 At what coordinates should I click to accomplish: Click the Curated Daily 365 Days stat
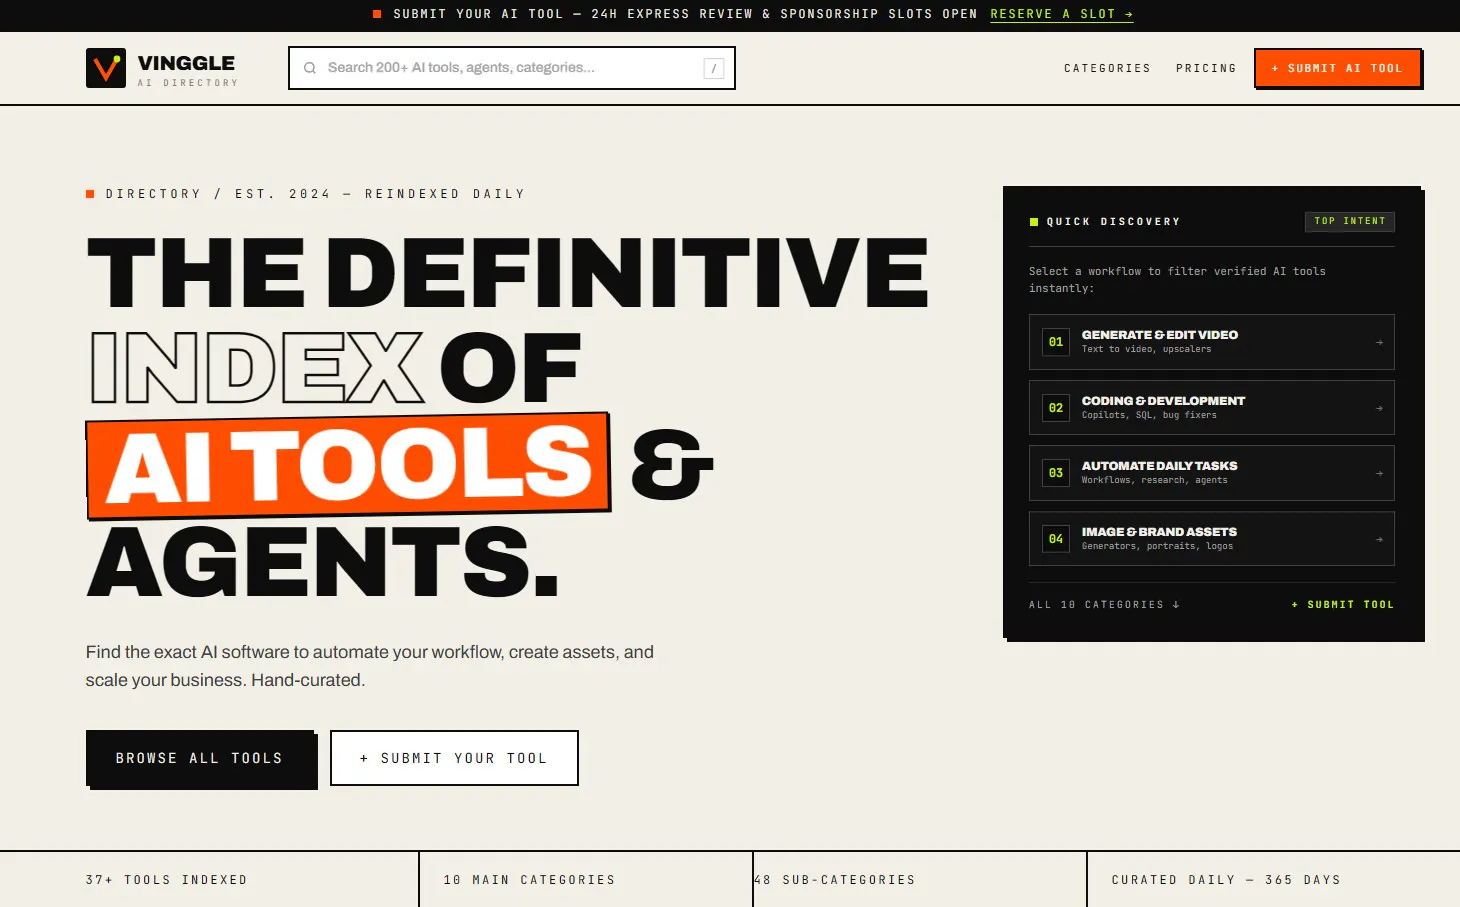pyautogui.click(x=1226, y=880)
